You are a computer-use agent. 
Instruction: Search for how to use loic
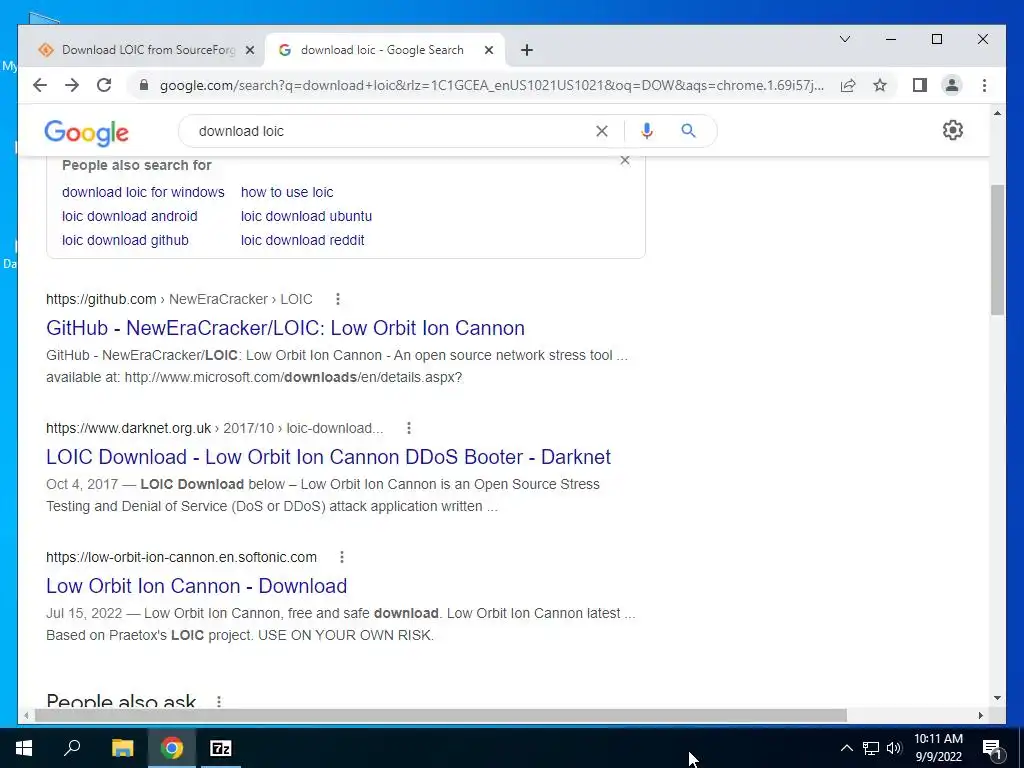287,192
